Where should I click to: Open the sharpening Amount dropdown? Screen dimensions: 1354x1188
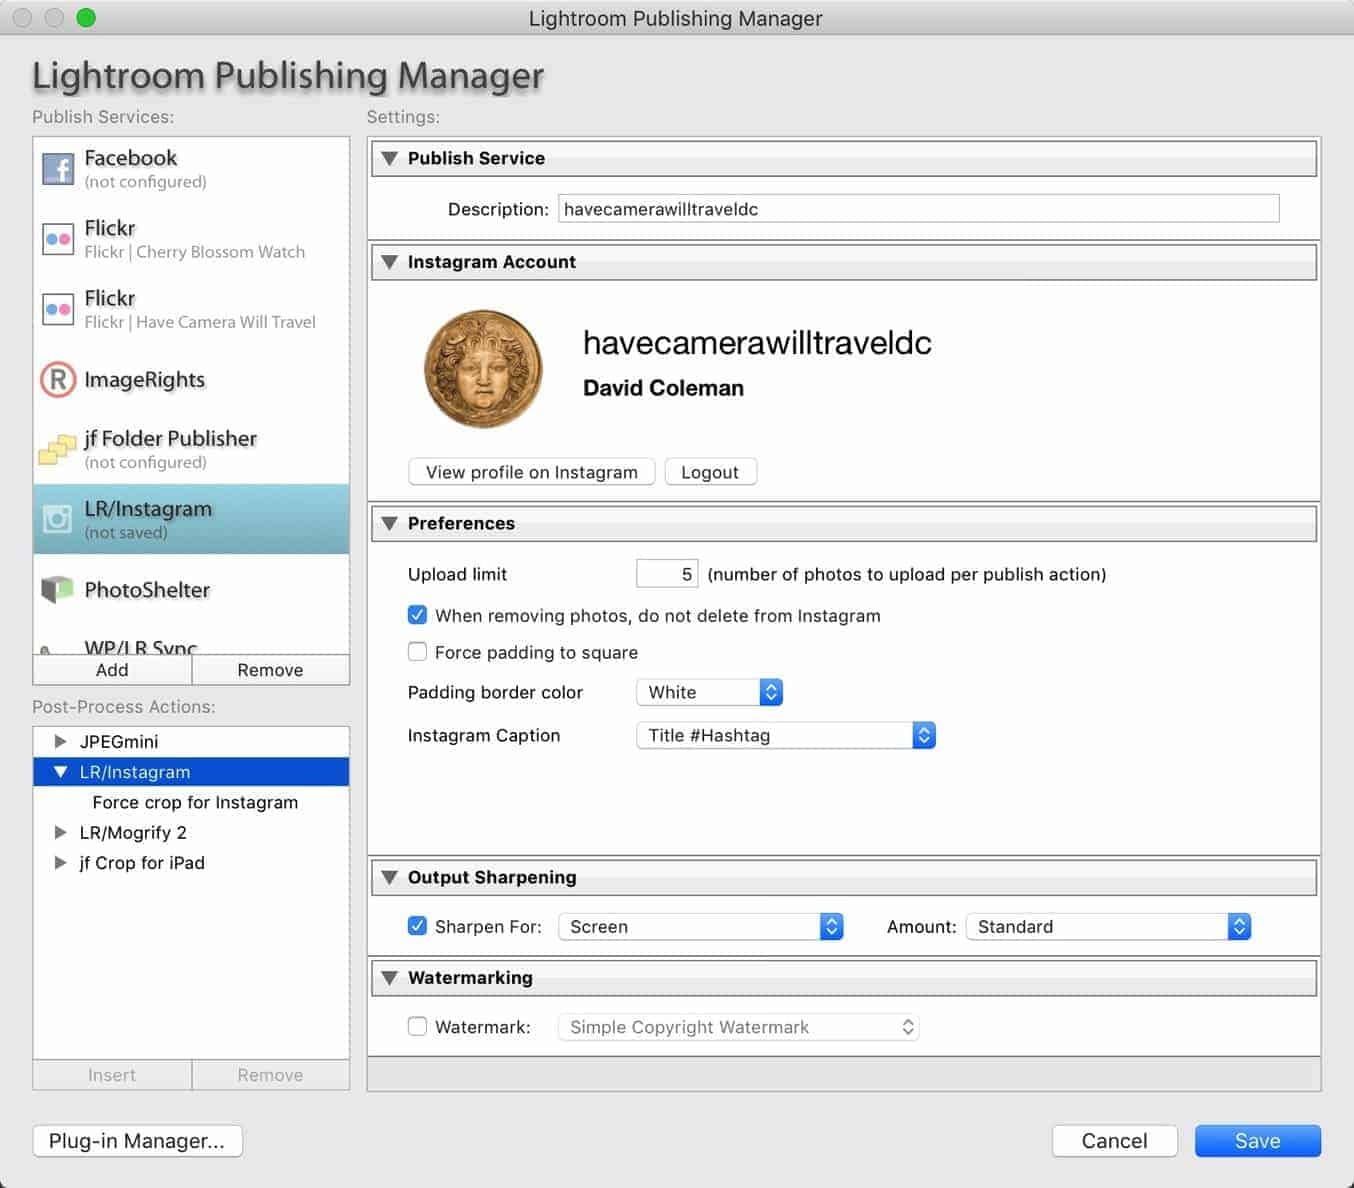pyautogui.click(x=1108, y=926)
